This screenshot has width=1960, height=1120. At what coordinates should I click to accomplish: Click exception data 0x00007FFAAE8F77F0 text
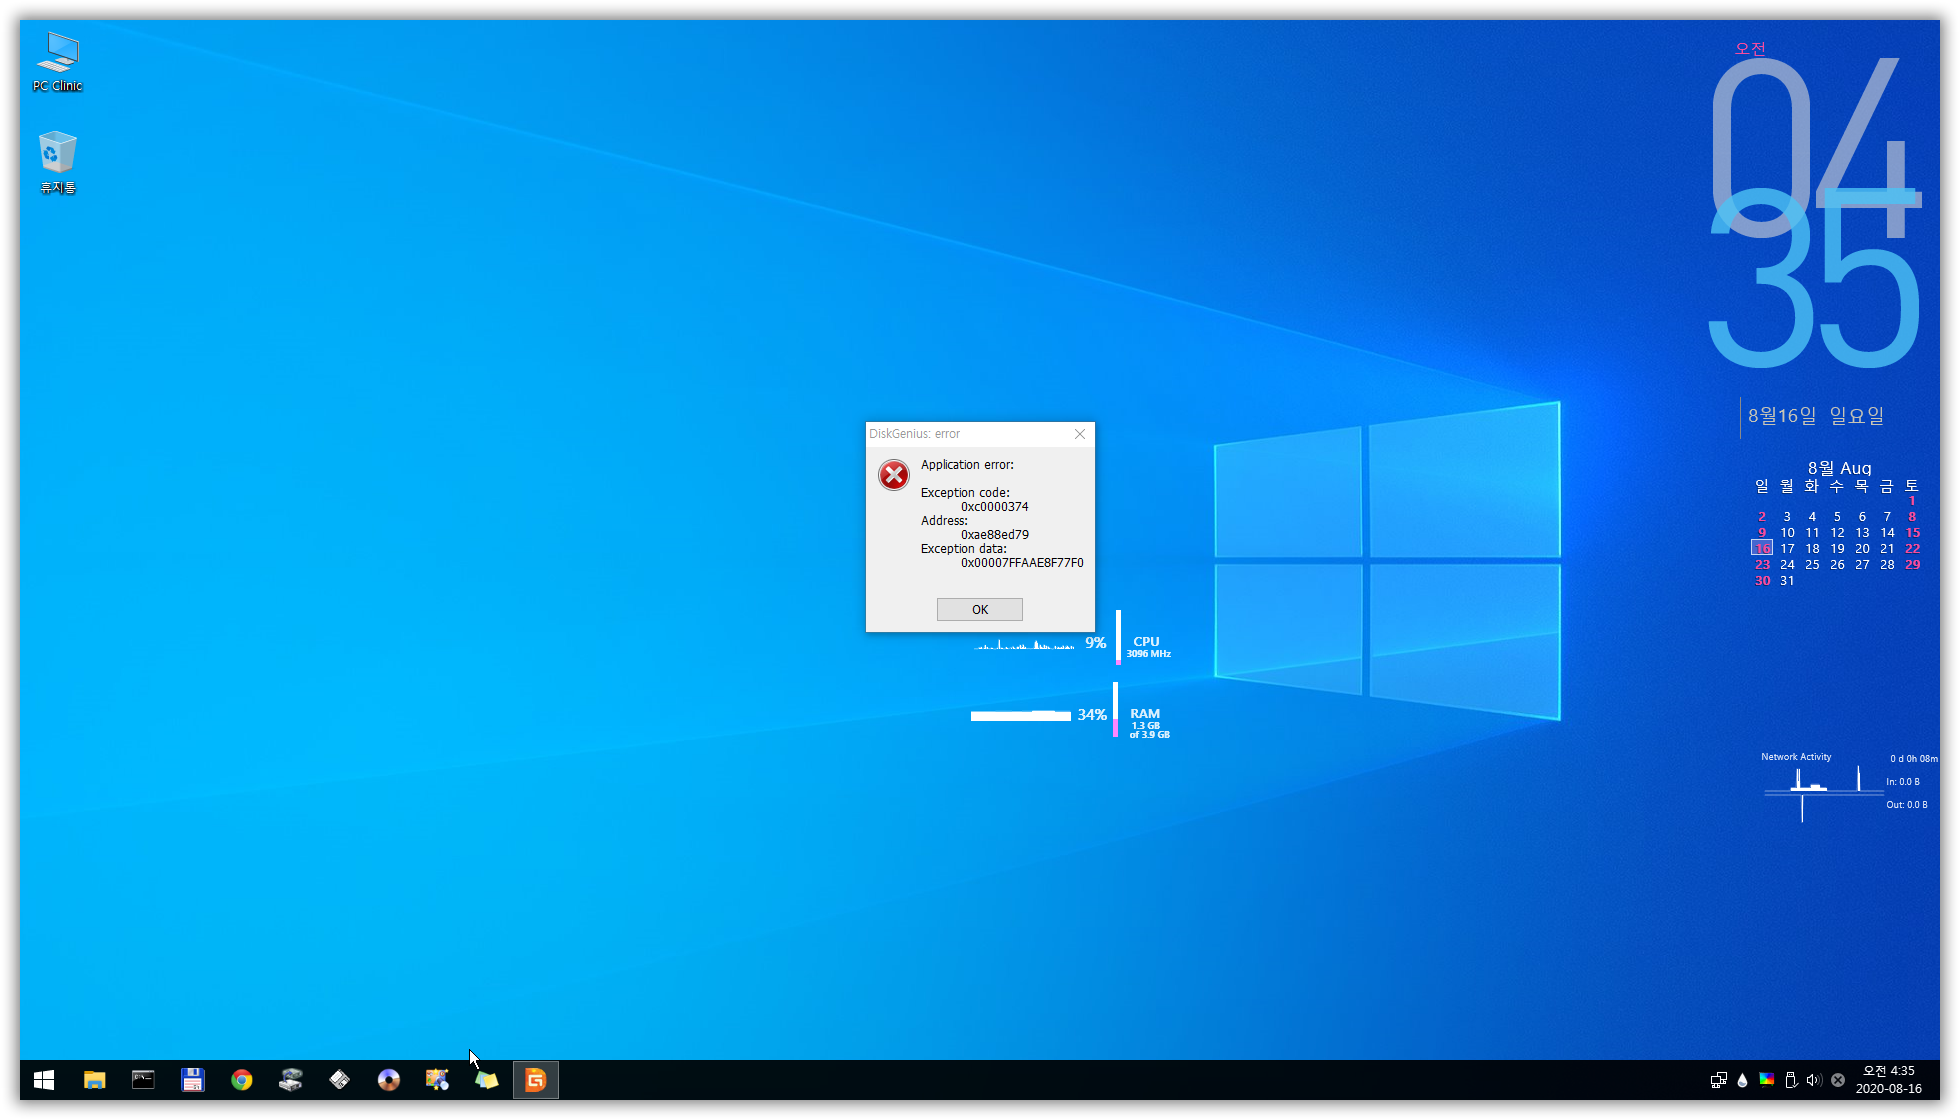[x=1022, y=563]
